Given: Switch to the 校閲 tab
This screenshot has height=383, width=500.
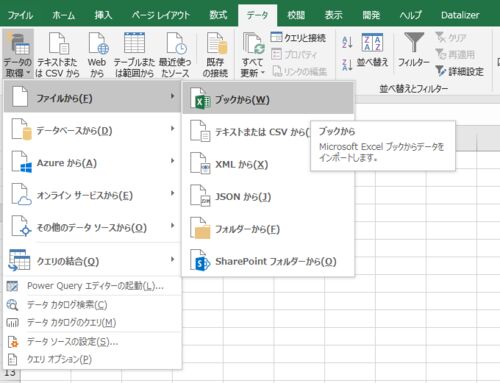Looking at the screenshot, I should (296, 15).
